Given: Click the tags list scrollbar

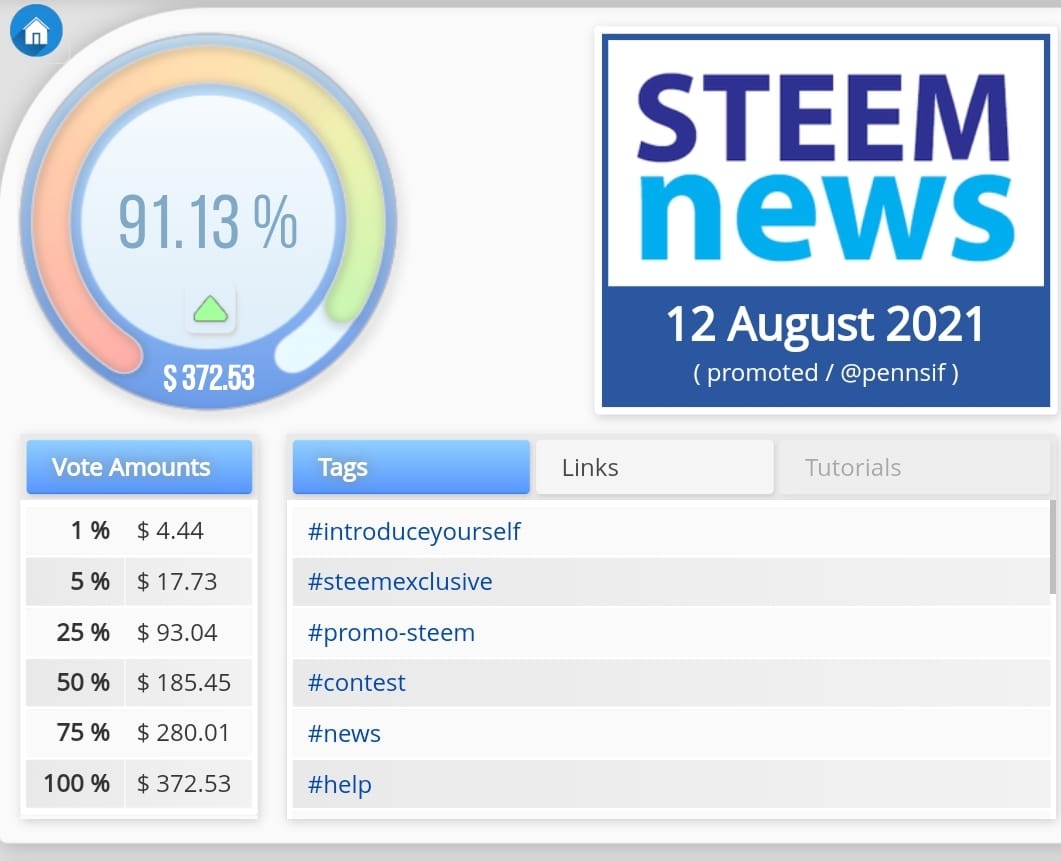Looking at the screenshot, I should (1052, 547).
